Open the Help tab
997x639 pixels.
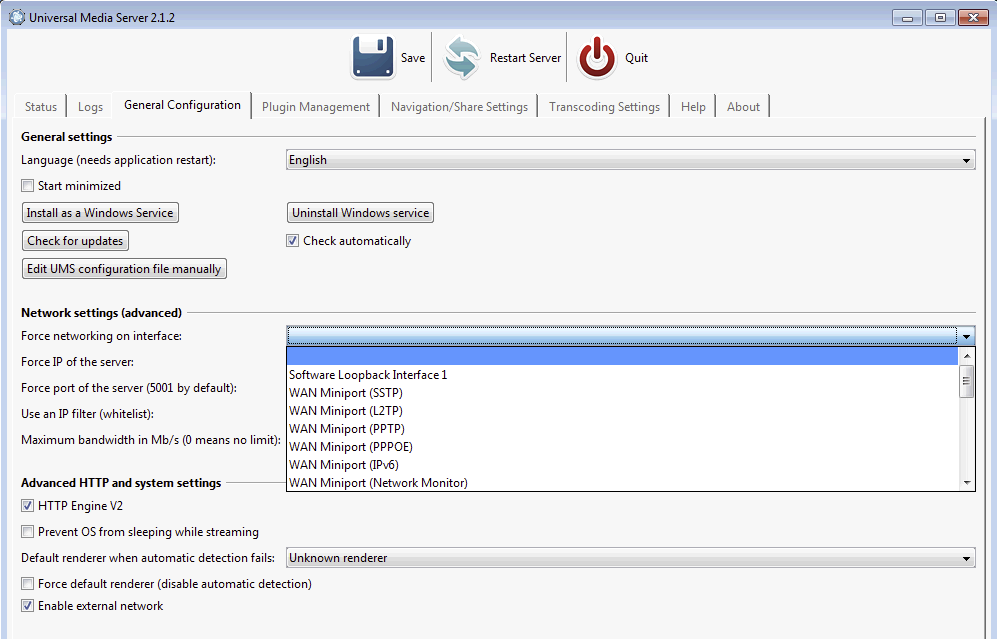coord(693,107)
